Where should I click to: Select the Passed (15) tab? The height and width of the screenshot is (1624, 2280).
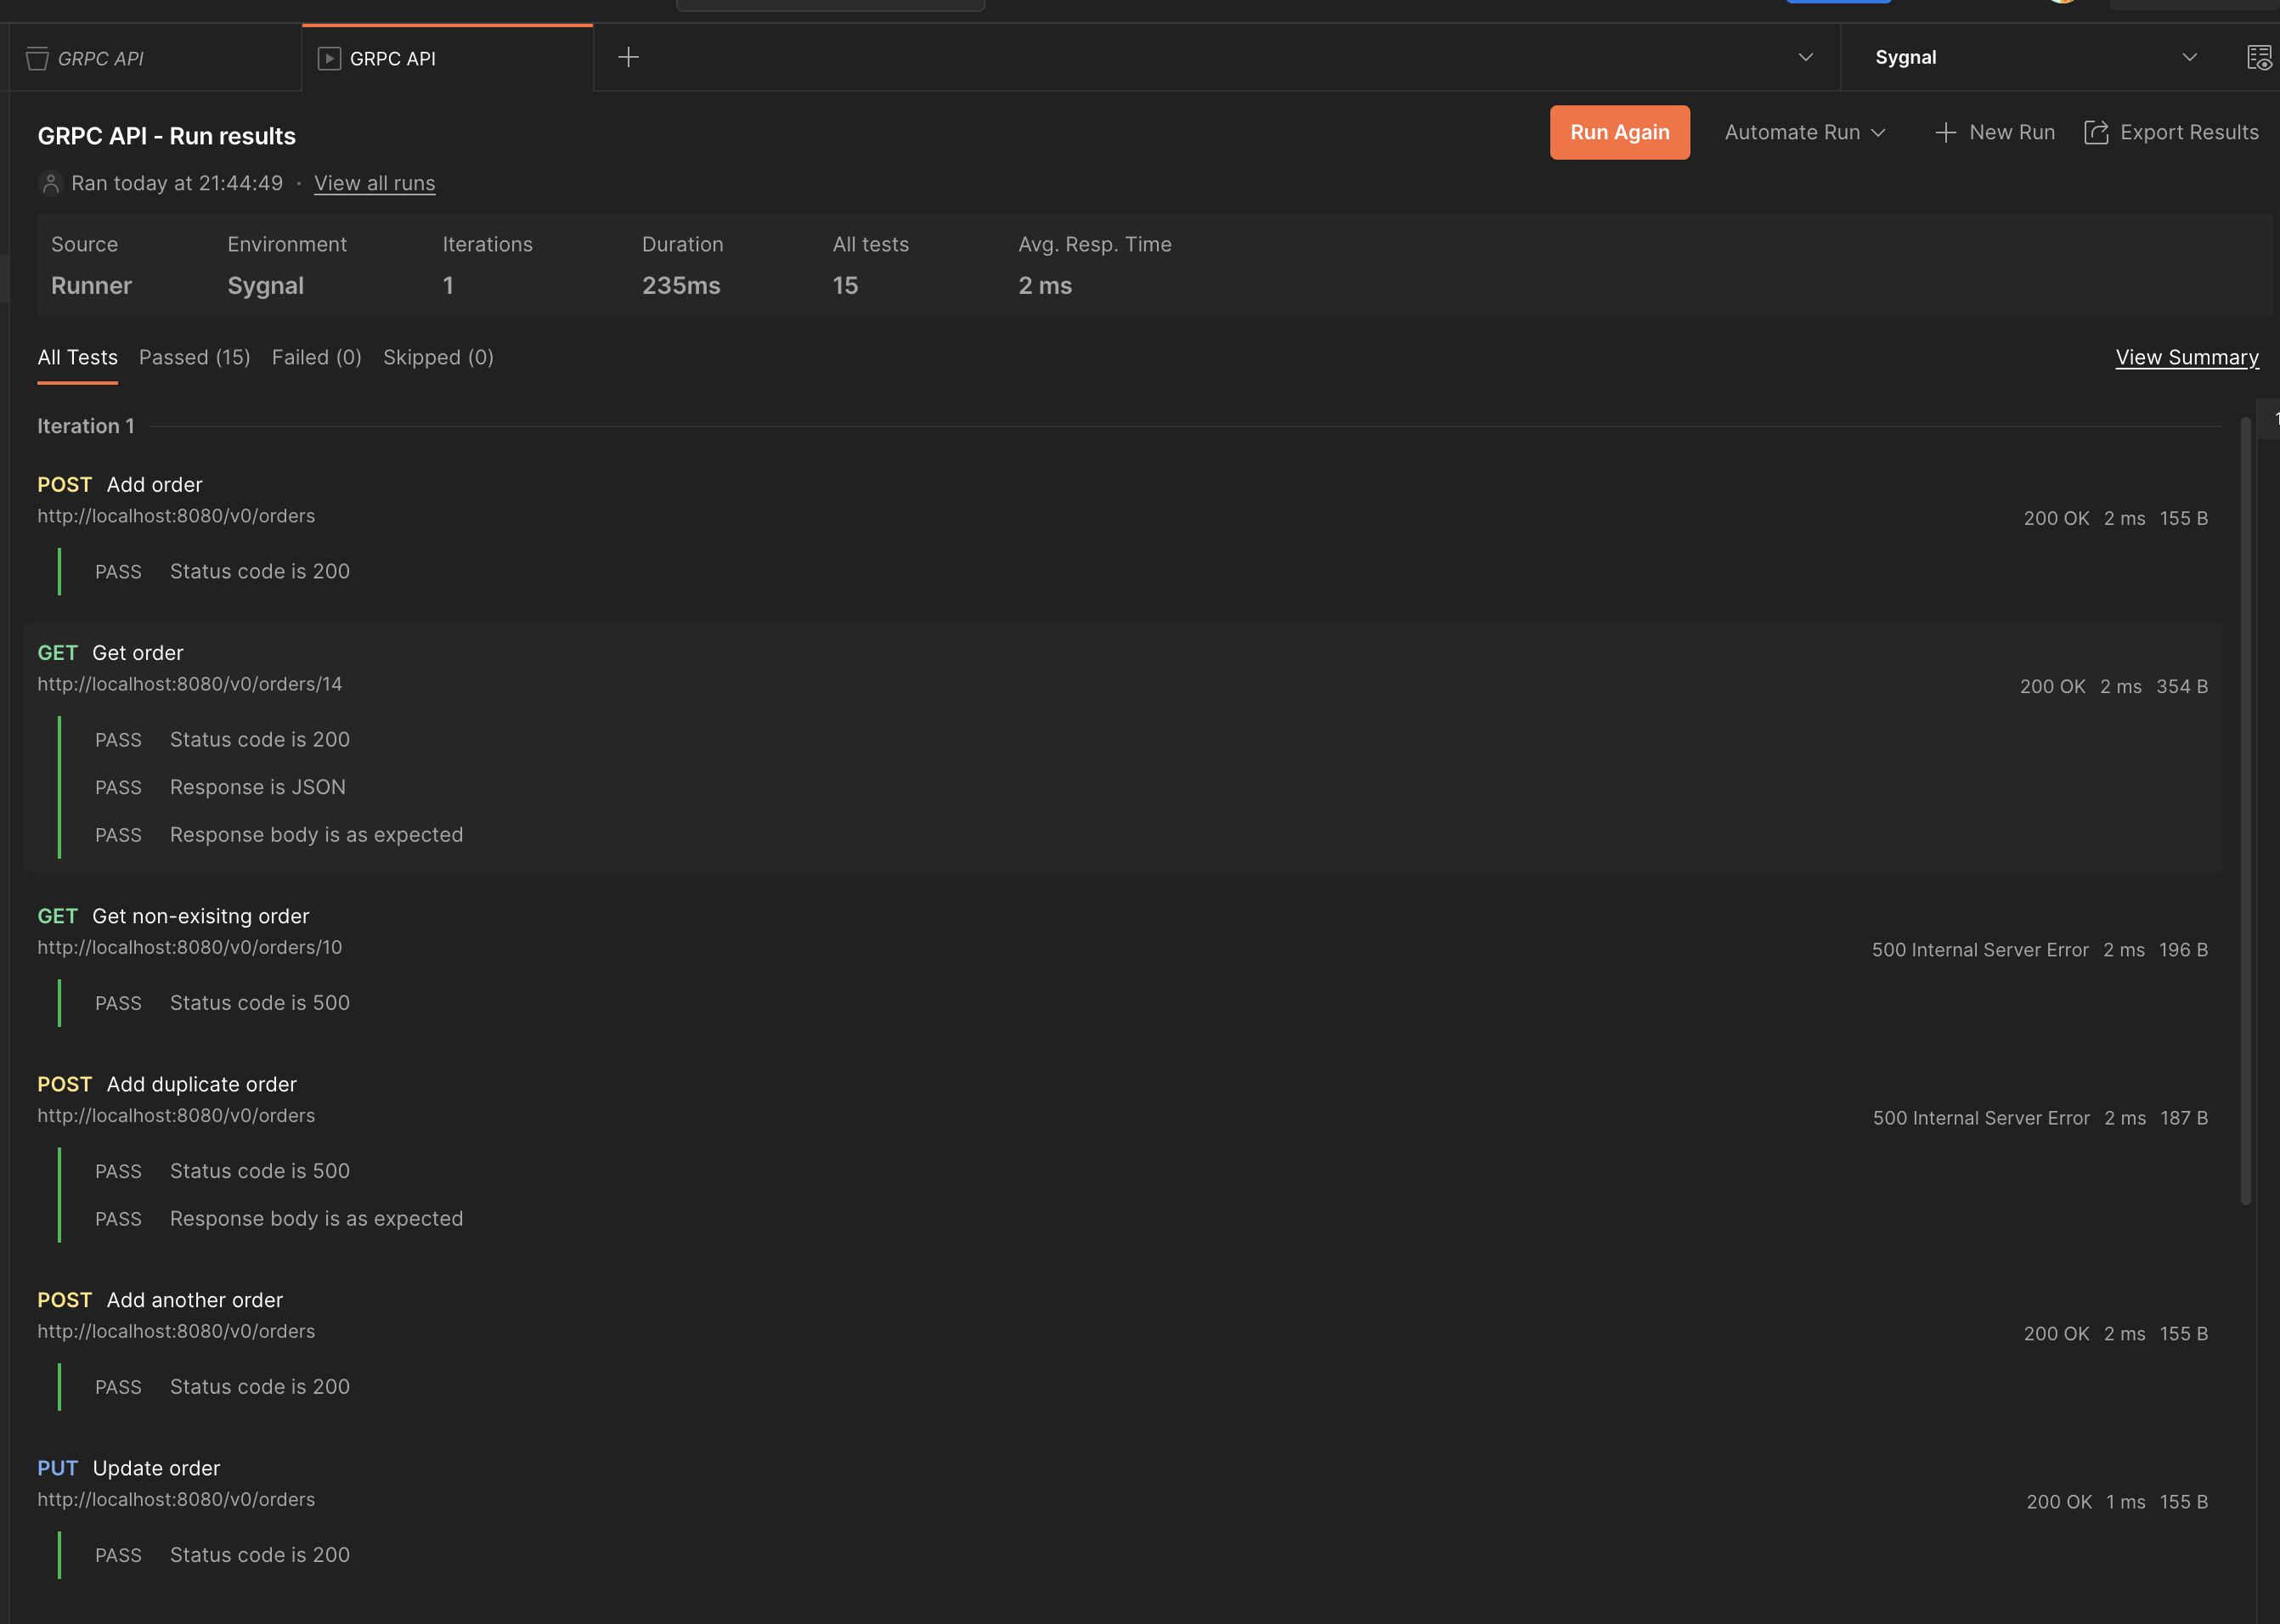(x=195, y=357)
